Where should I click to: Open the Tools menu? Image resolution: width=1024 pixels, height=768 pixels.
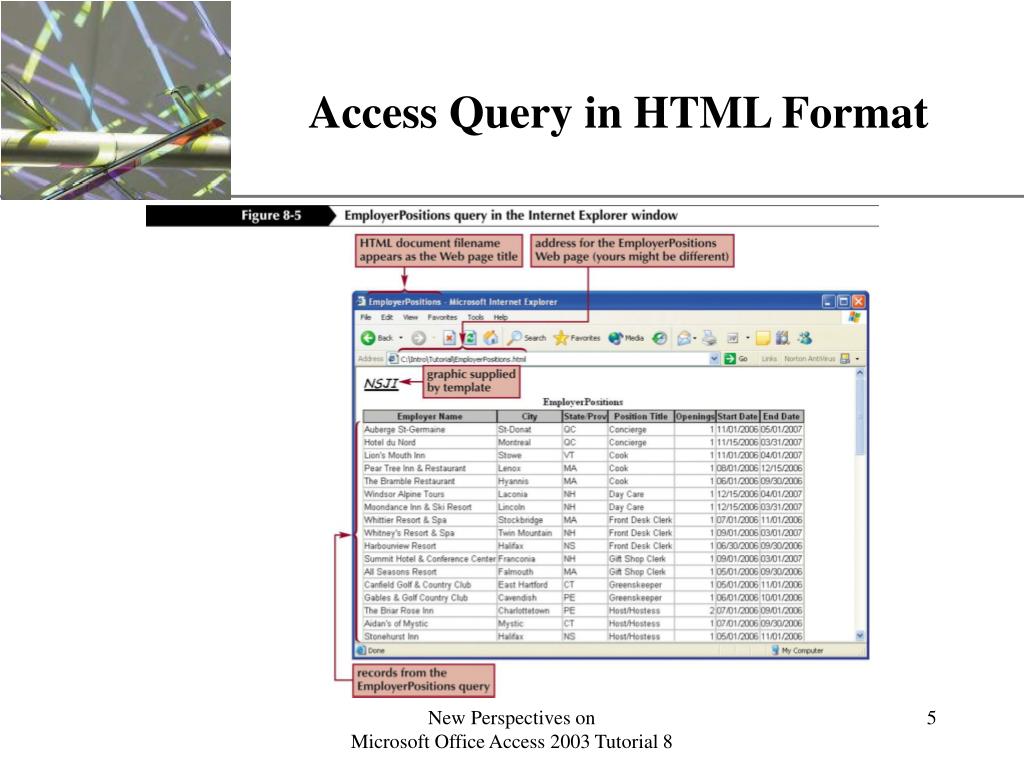pyautogui.click(x=475, y=317)
